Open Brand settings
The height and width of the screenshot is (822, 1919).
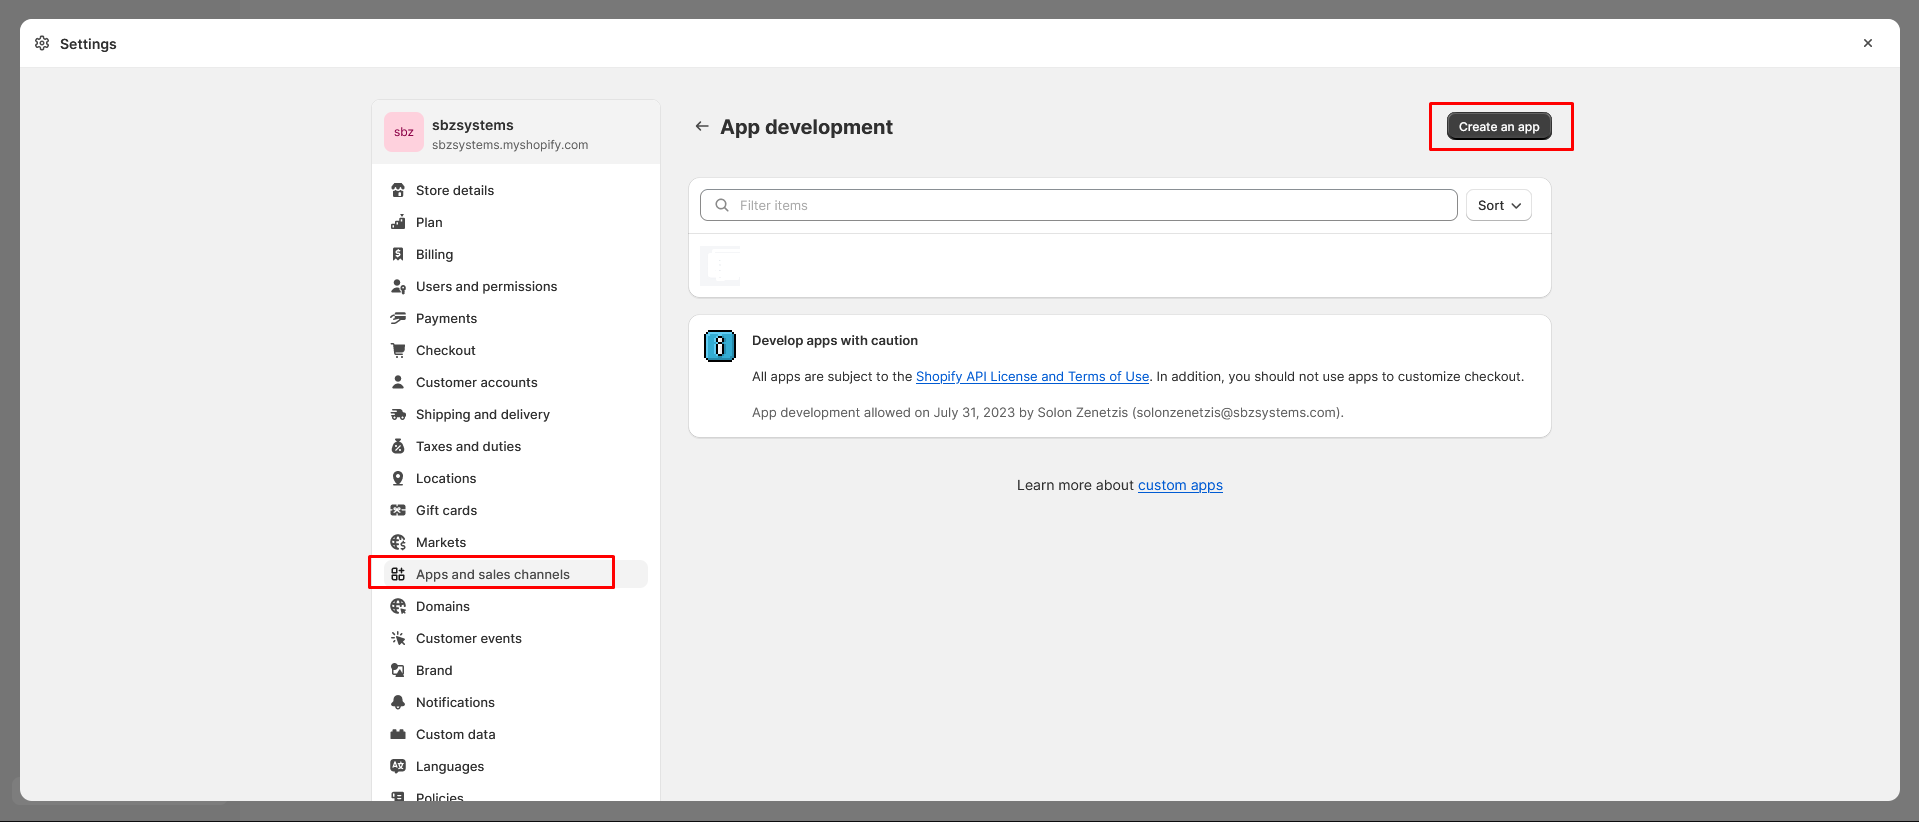tap(516, 670)
